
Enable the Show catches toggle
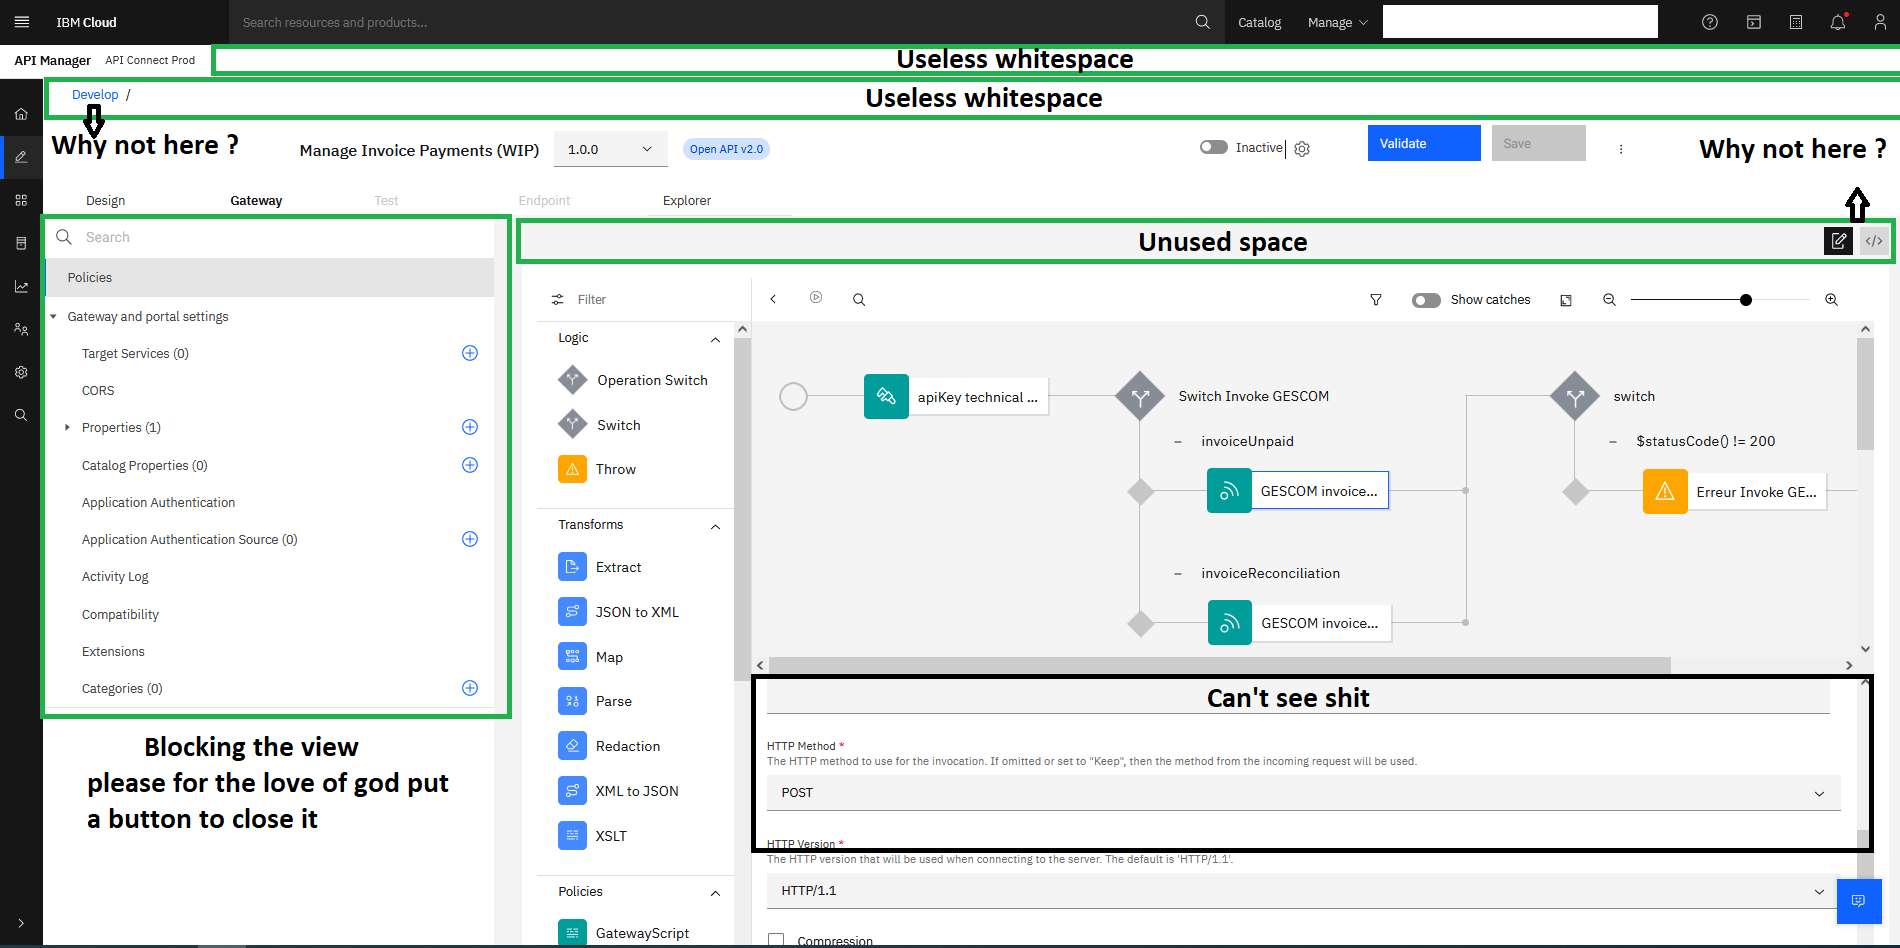tap(1426, 300)
